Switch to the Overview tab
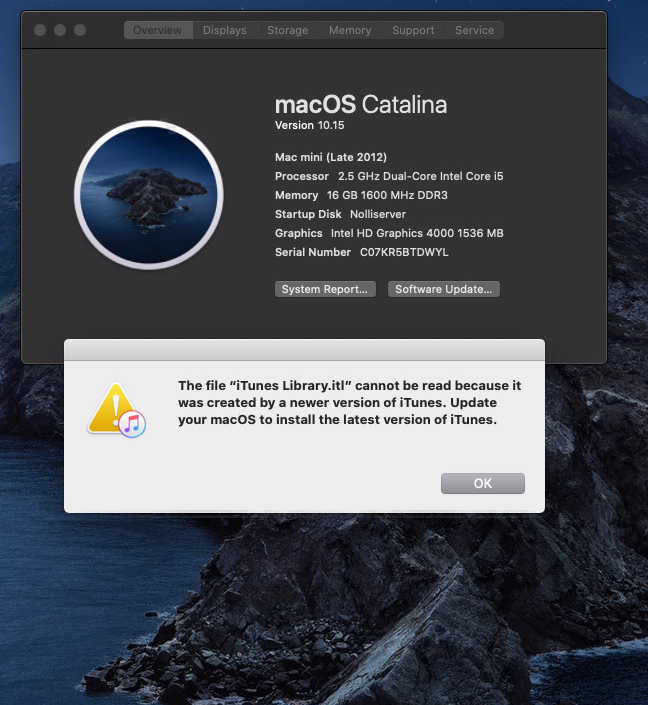 (158, 30)
